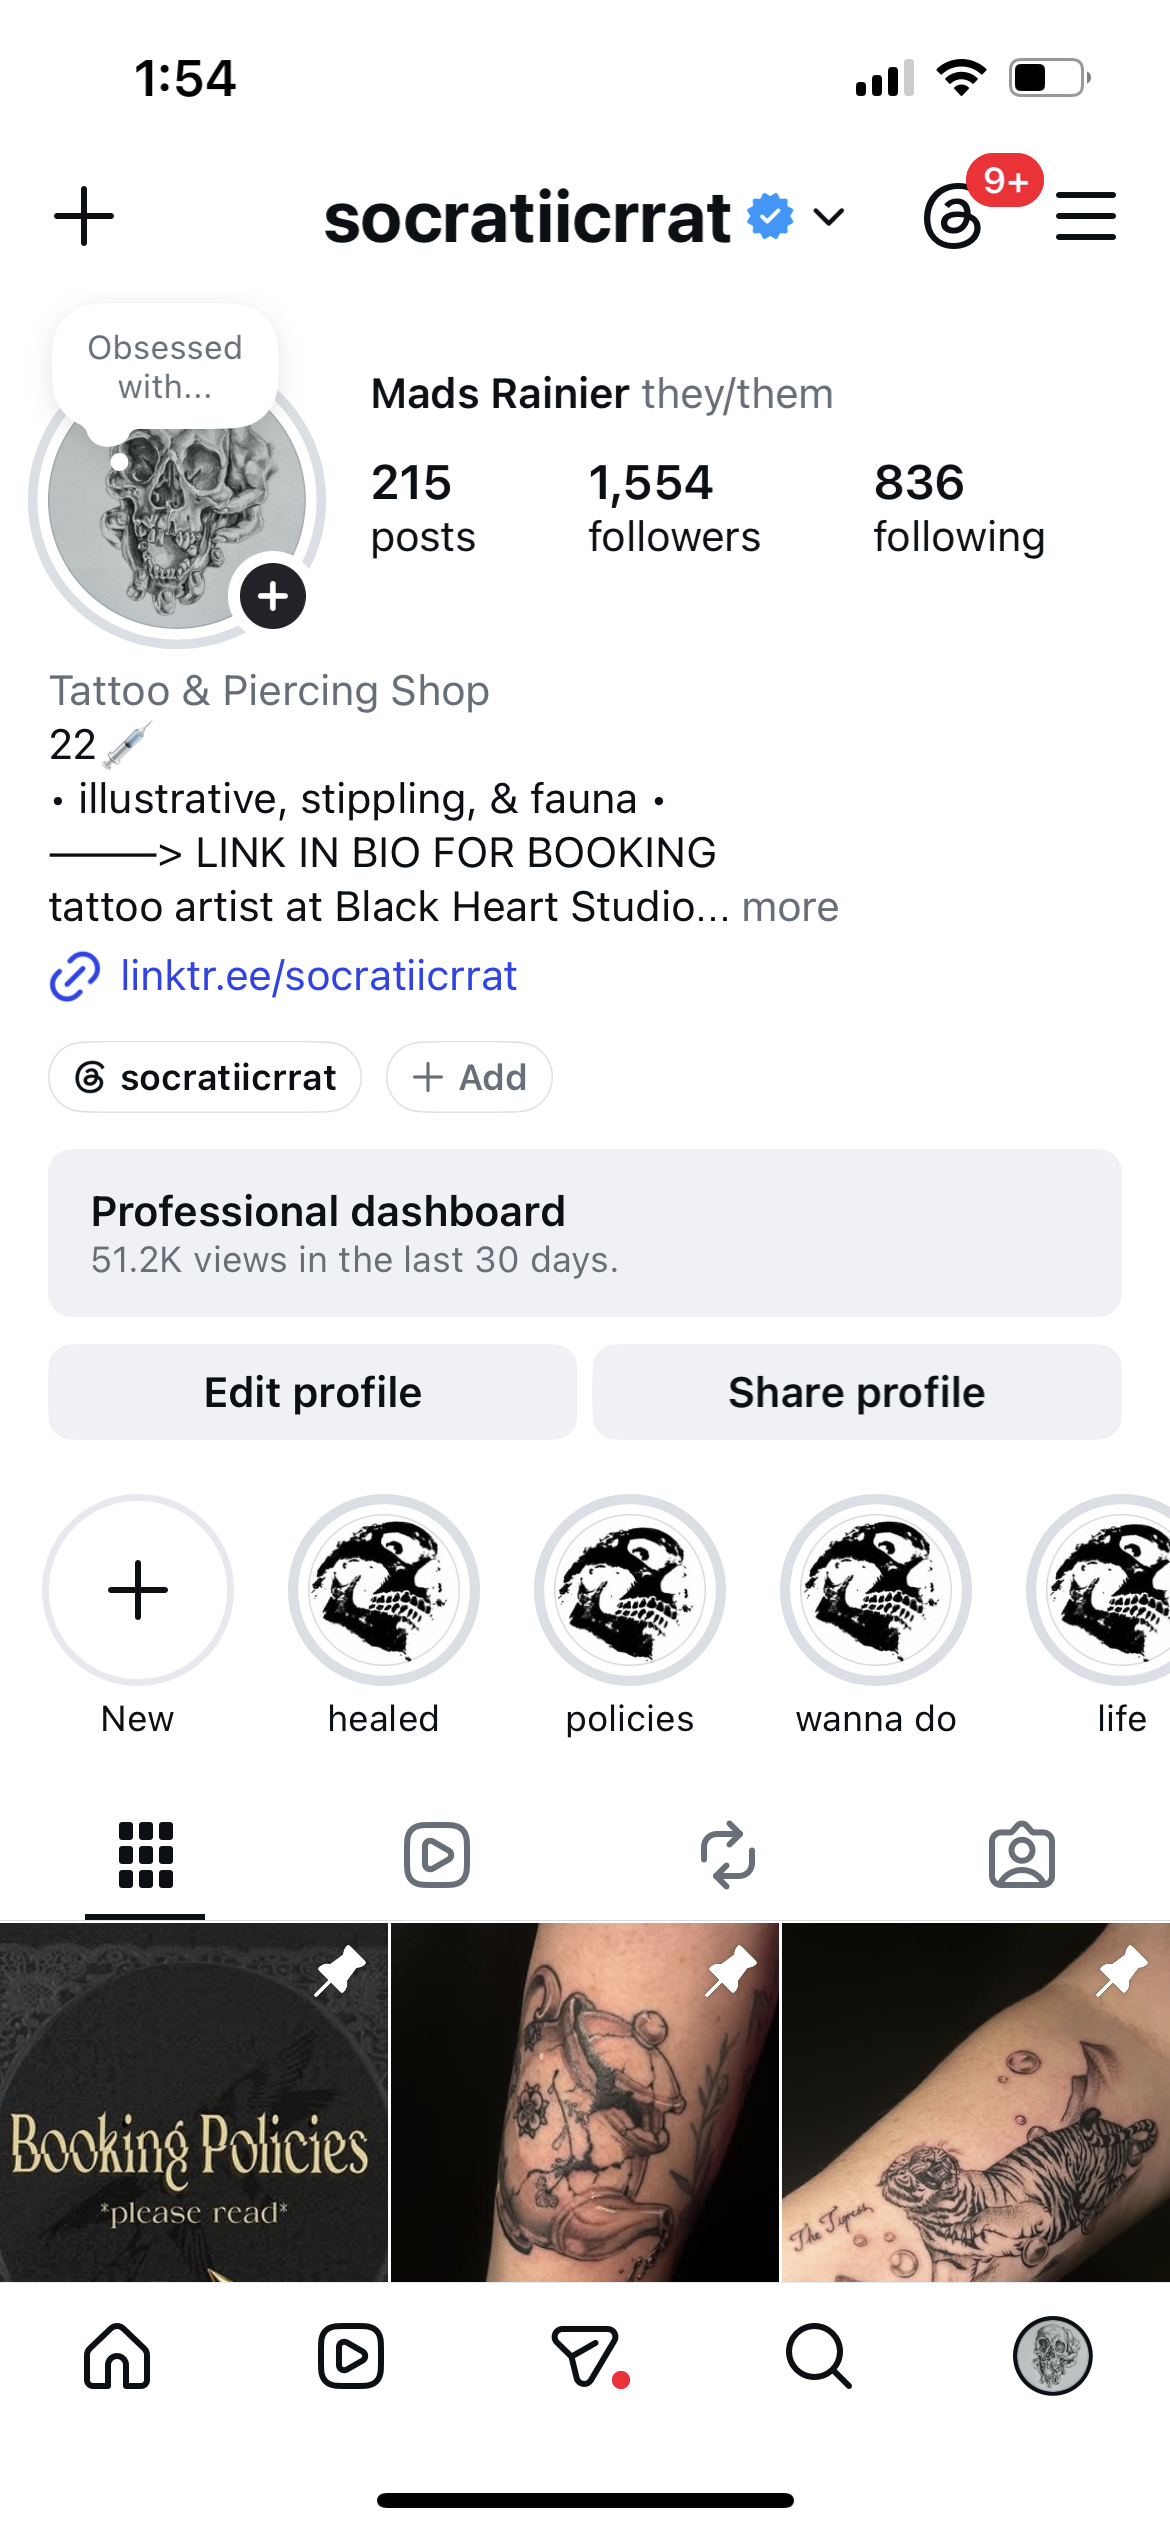Viewport: 1170px width, 2532px height.
Task: Open the Search magnifier icon
Action: pos(818,2355)
